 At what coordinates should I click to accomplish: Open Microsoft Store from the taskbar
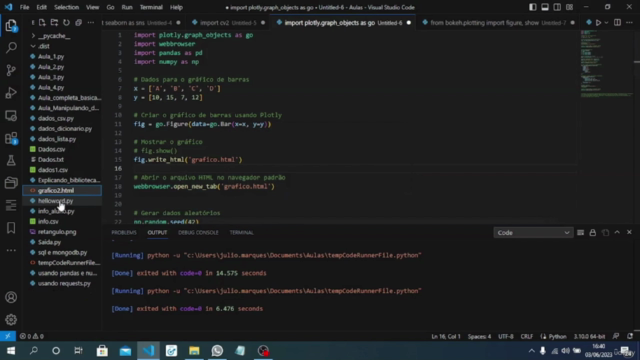[102, 351]
